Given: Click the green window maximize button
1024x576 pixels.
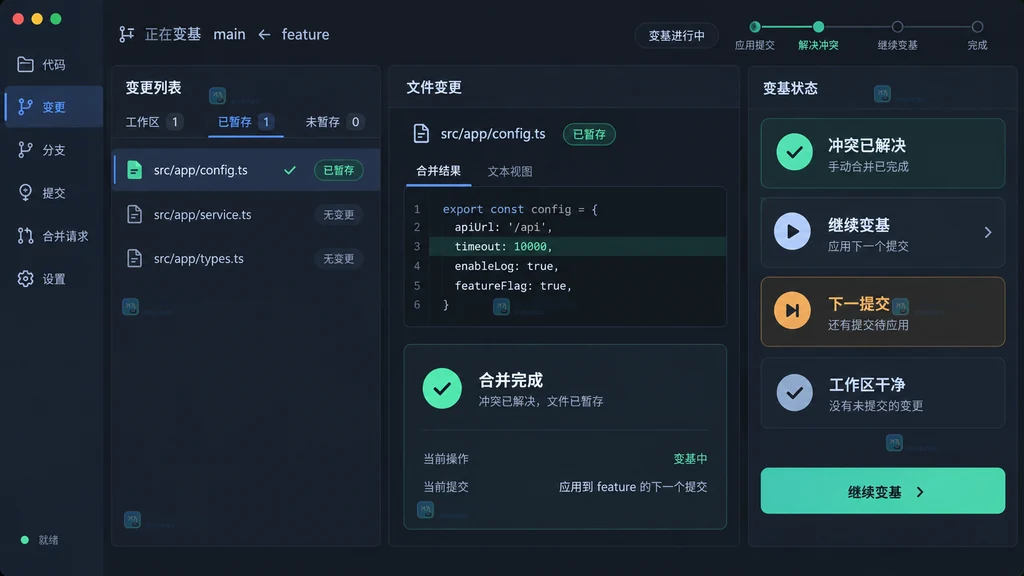Looking at the screenshot, I should click(56, 19).
